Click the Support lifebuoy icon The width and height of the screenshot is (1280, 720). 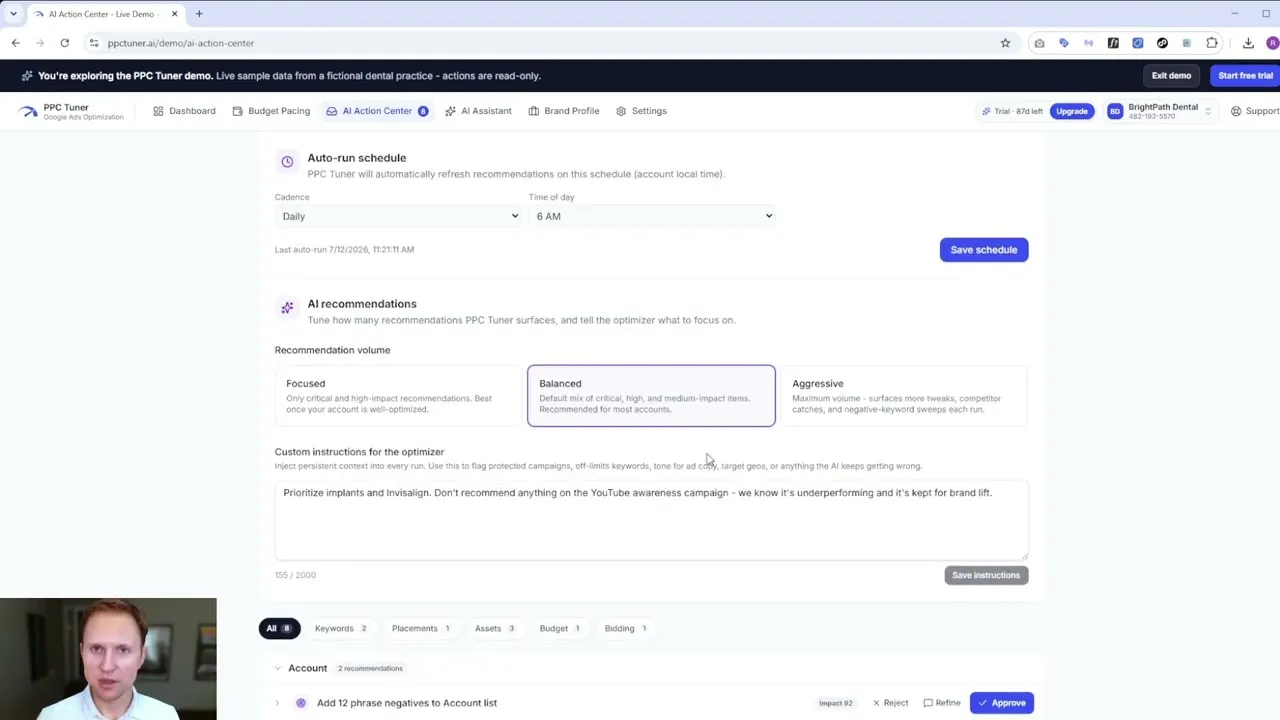click(1236, 111)
